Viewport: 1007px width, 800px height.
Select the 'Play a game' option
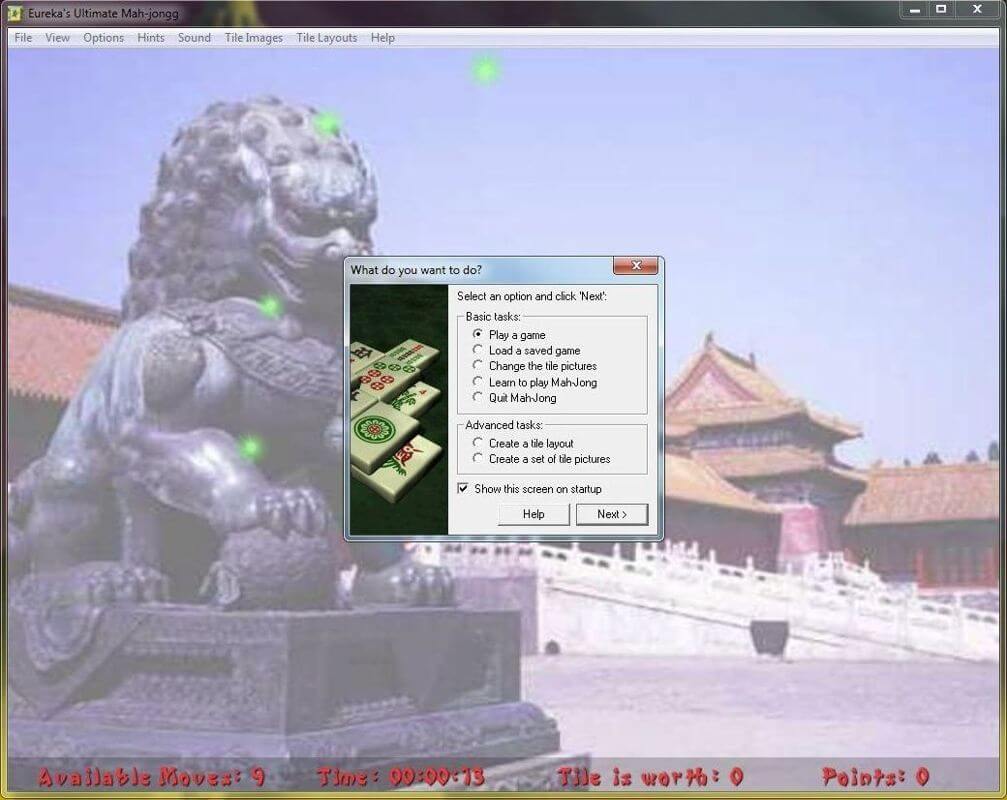509,335
